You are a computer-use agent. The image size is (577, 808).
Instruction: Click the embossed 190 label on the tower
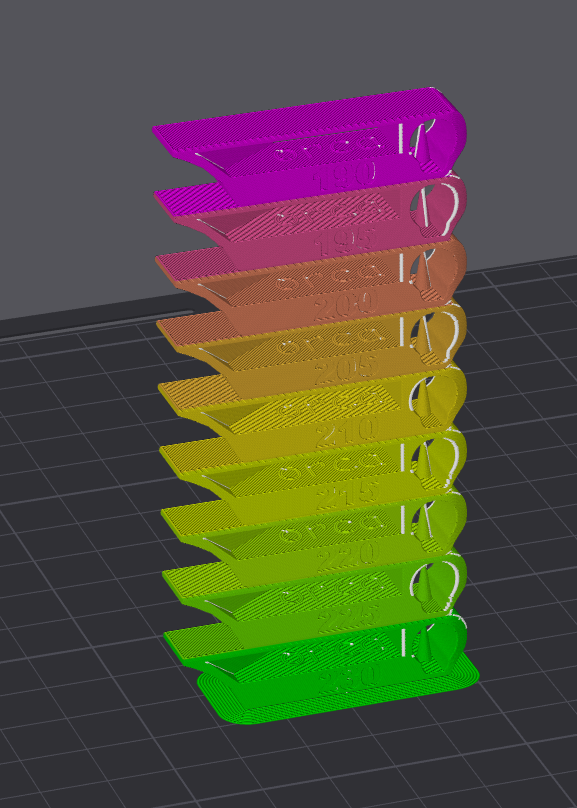coord(345,176)
